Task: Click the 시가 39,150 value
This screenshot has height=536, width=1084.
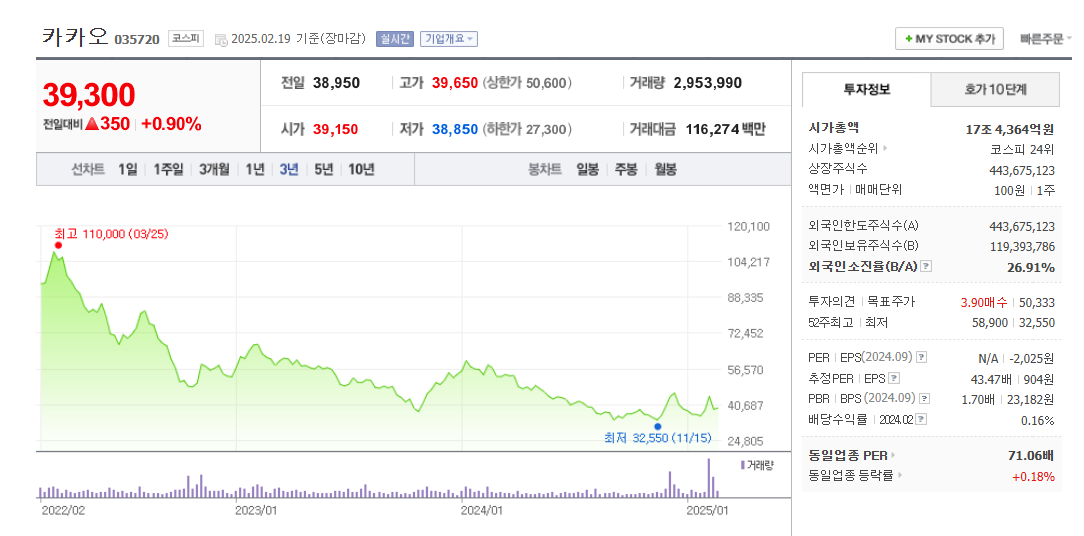Action: 335,129
